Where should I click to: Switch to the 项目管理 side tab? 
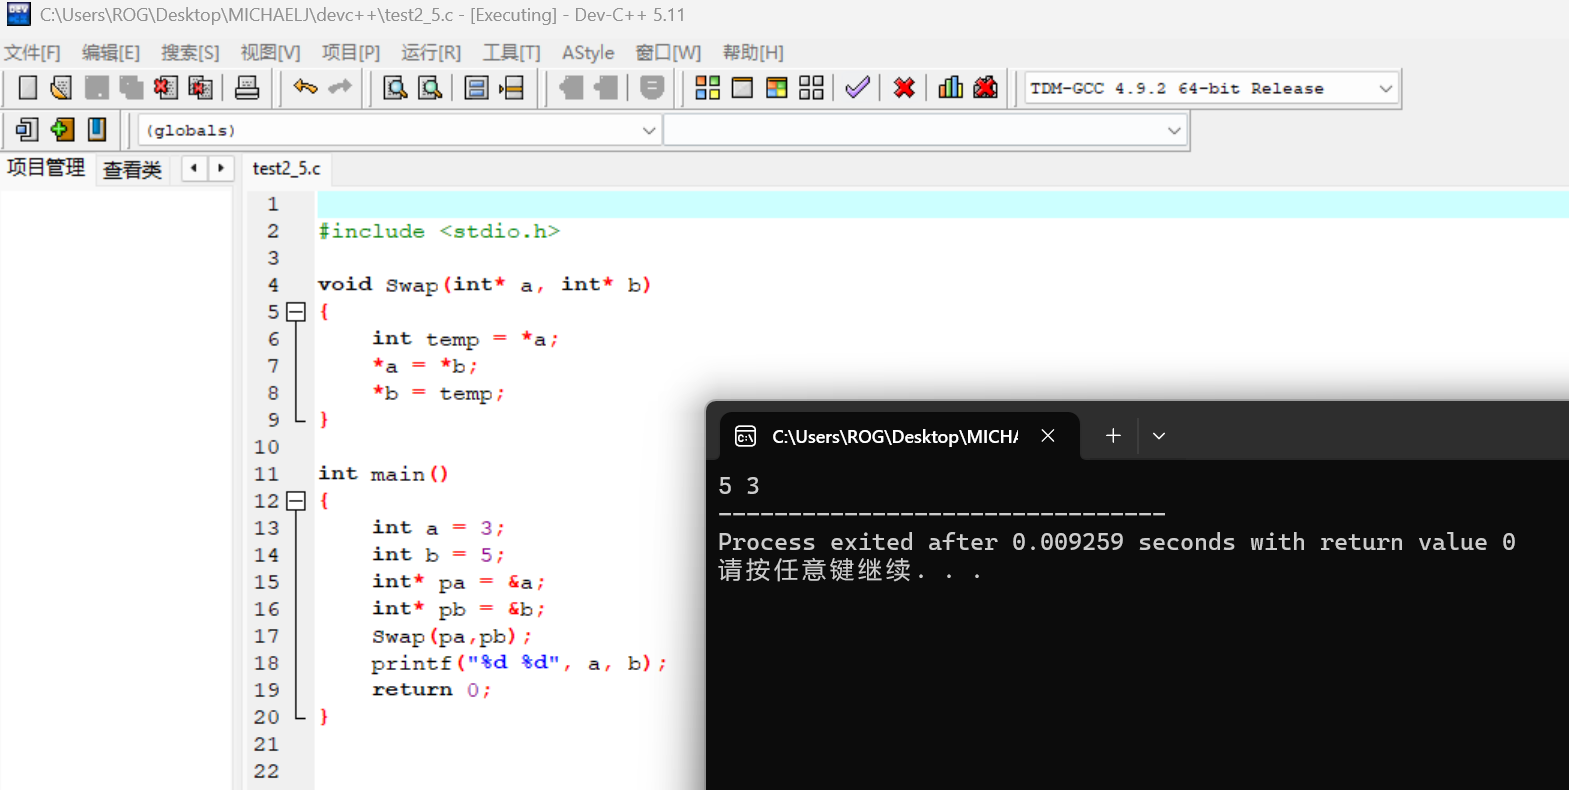pos(46,168)
